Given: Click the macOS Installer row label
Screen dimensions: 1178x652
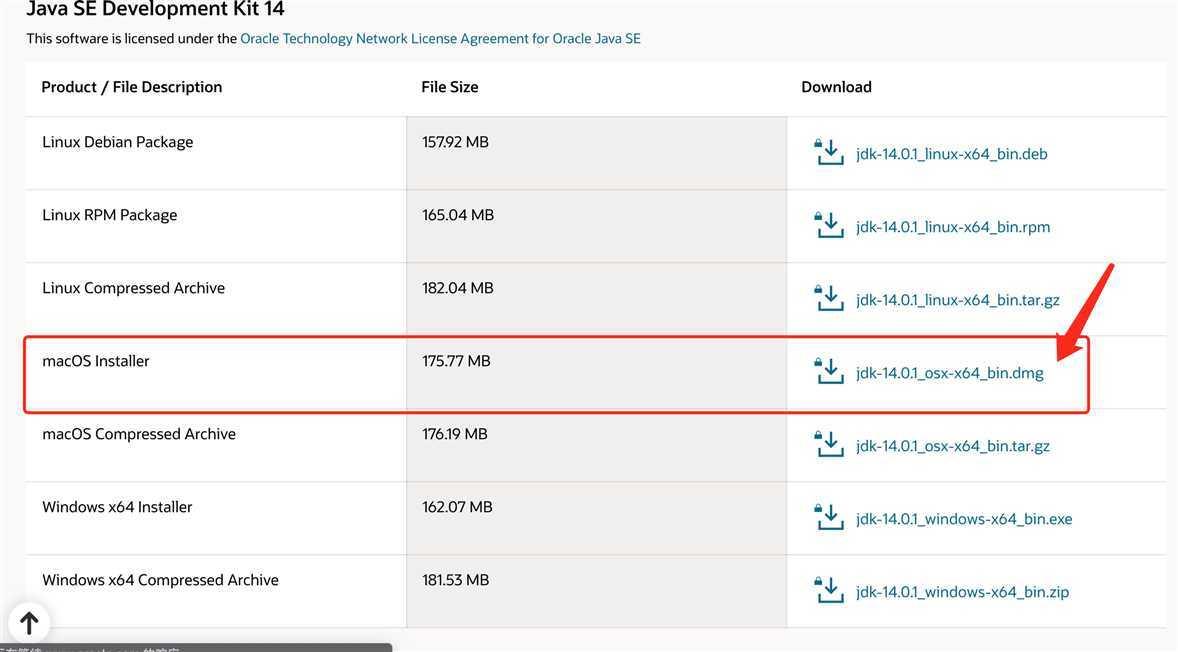Looking at the screenshot, I should click(x=96, y=361).
